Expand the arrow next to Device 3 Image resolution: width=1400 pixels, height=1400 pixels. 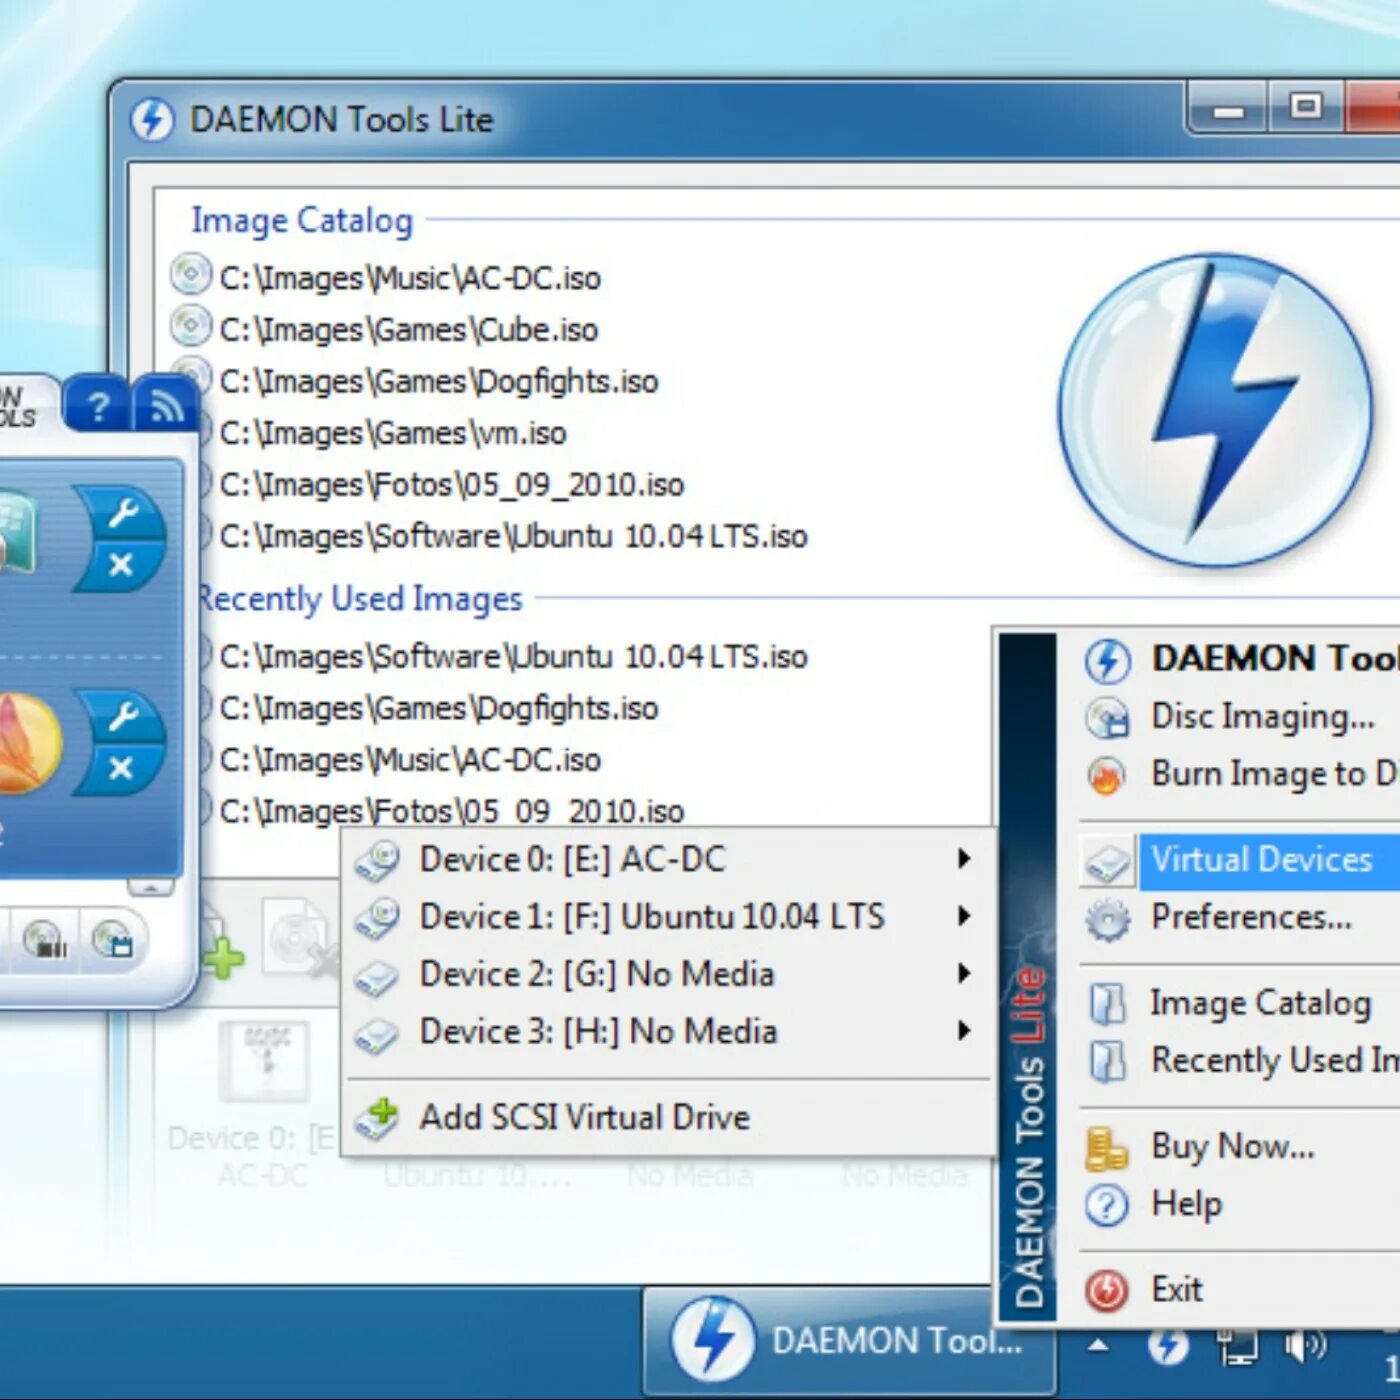coord(964,1030)
